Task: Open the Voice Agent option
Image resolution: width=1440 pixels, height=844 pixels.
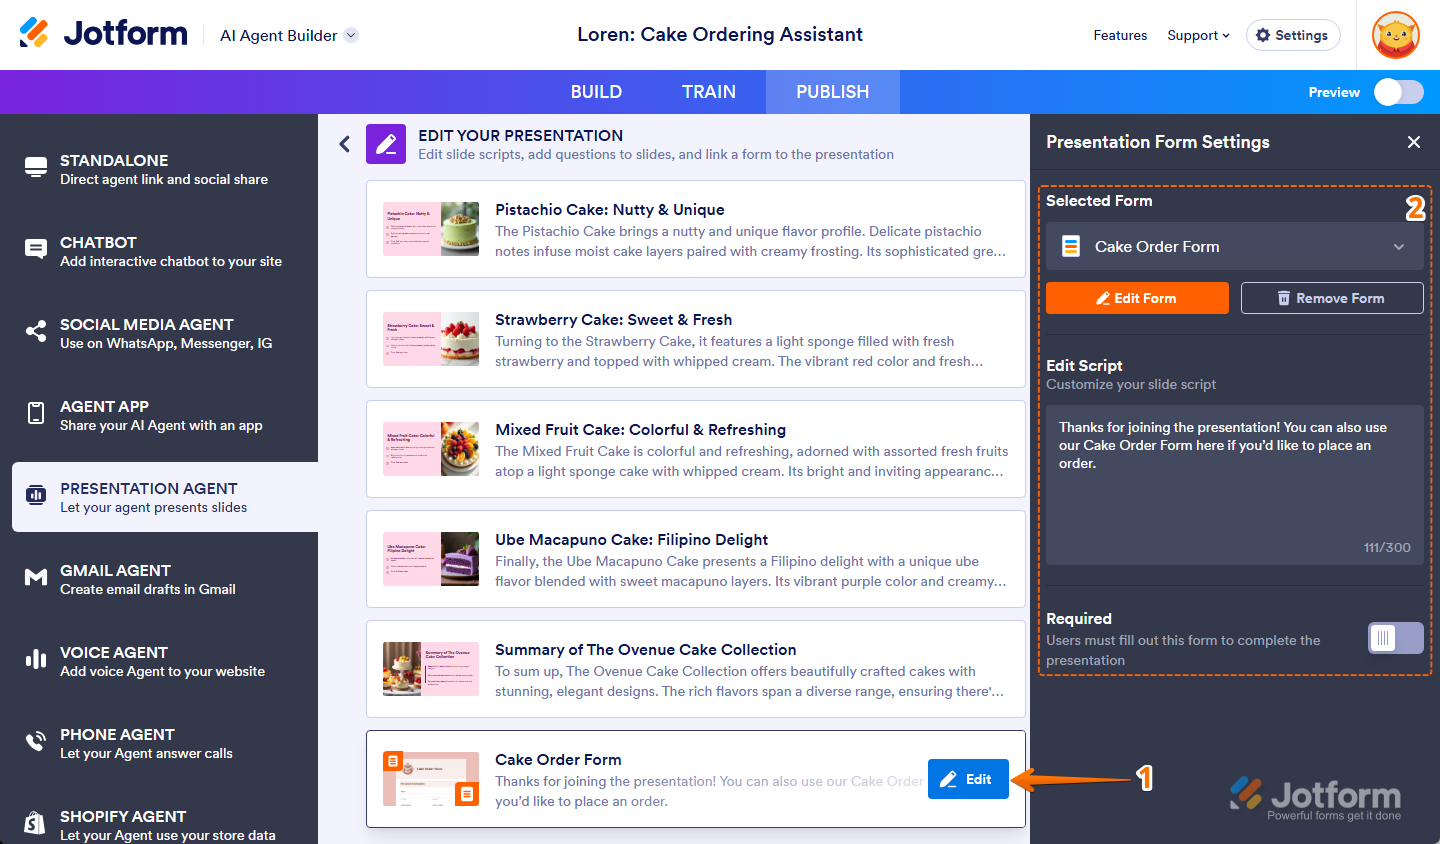Action: (165, 660)
